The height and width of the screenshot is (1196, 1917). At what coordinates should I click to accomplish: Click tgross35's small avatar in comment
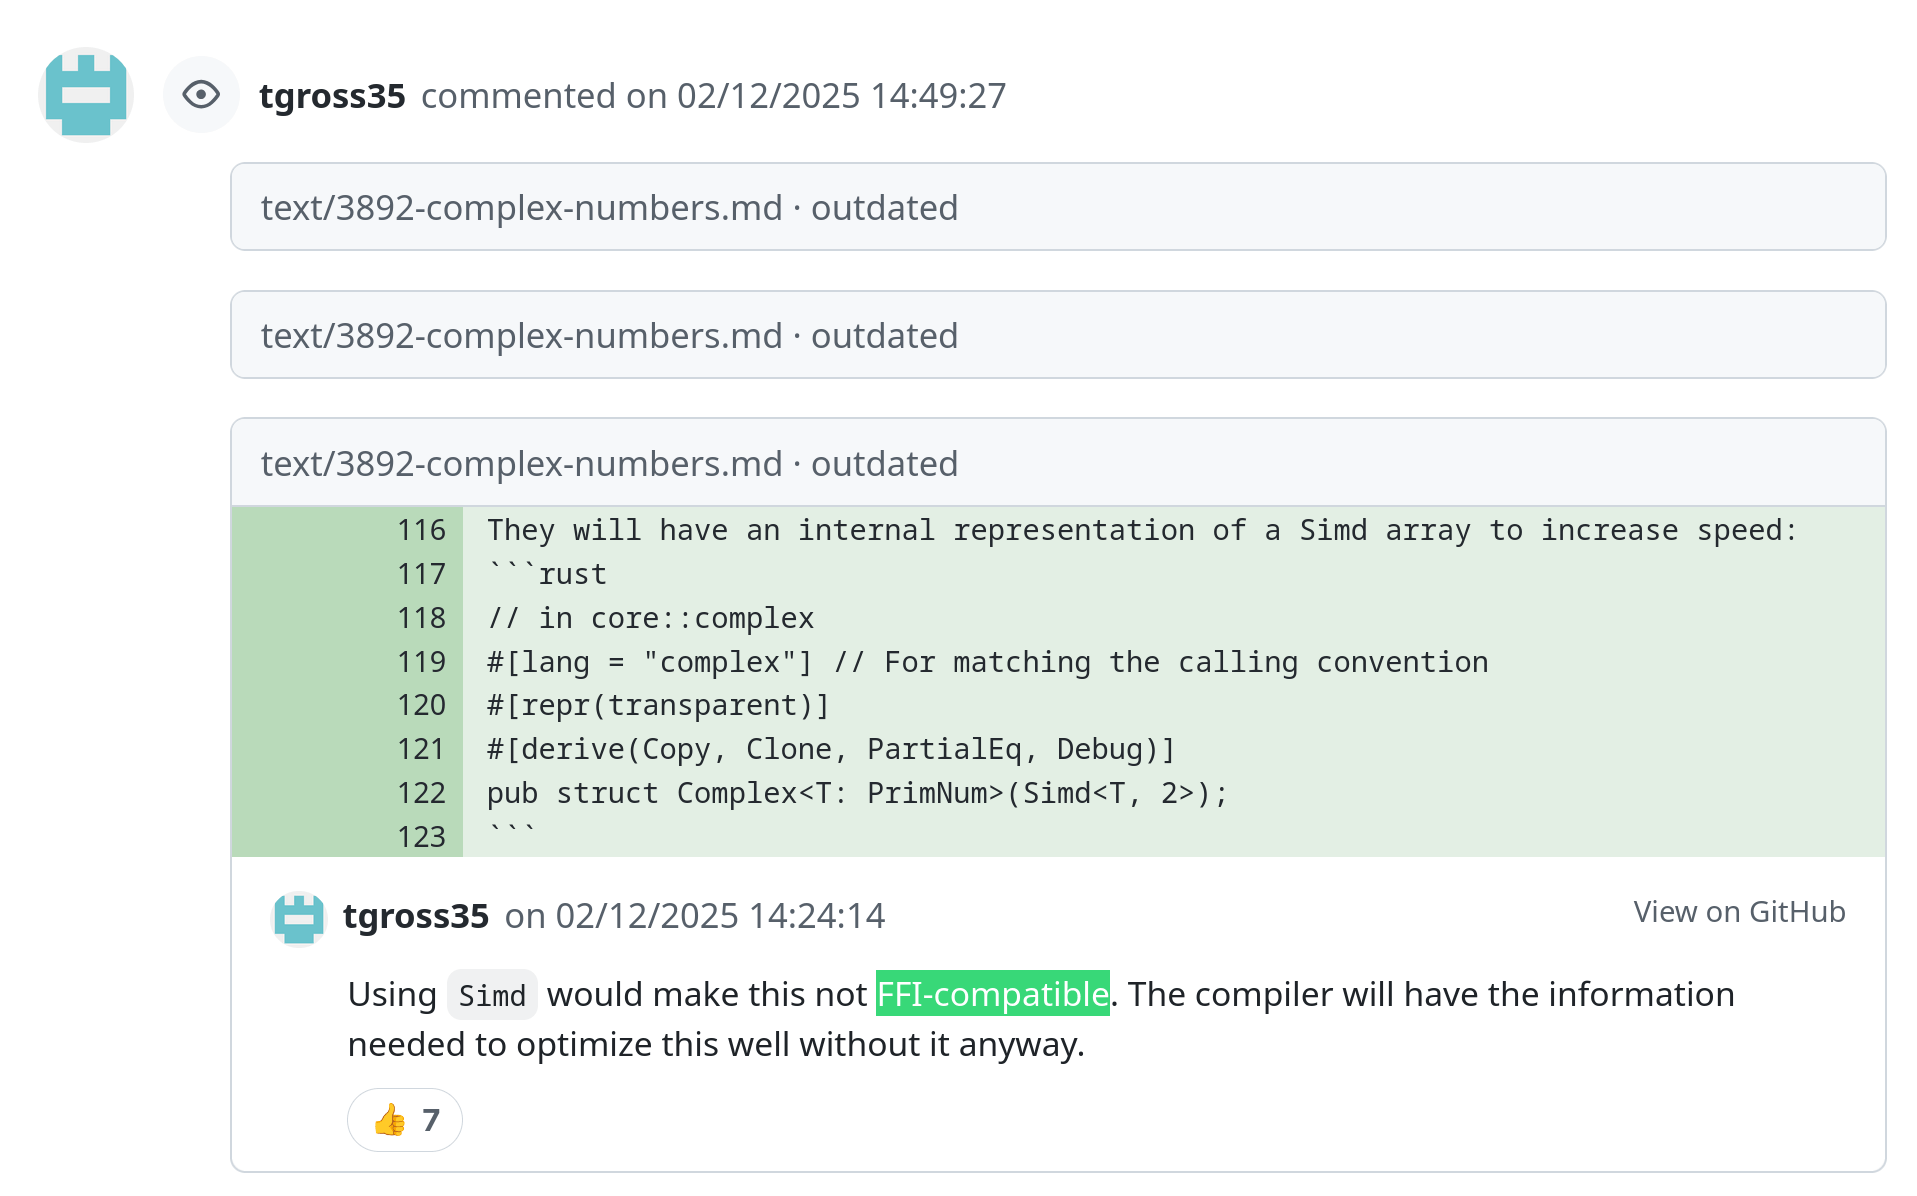(x=298, y=918)
